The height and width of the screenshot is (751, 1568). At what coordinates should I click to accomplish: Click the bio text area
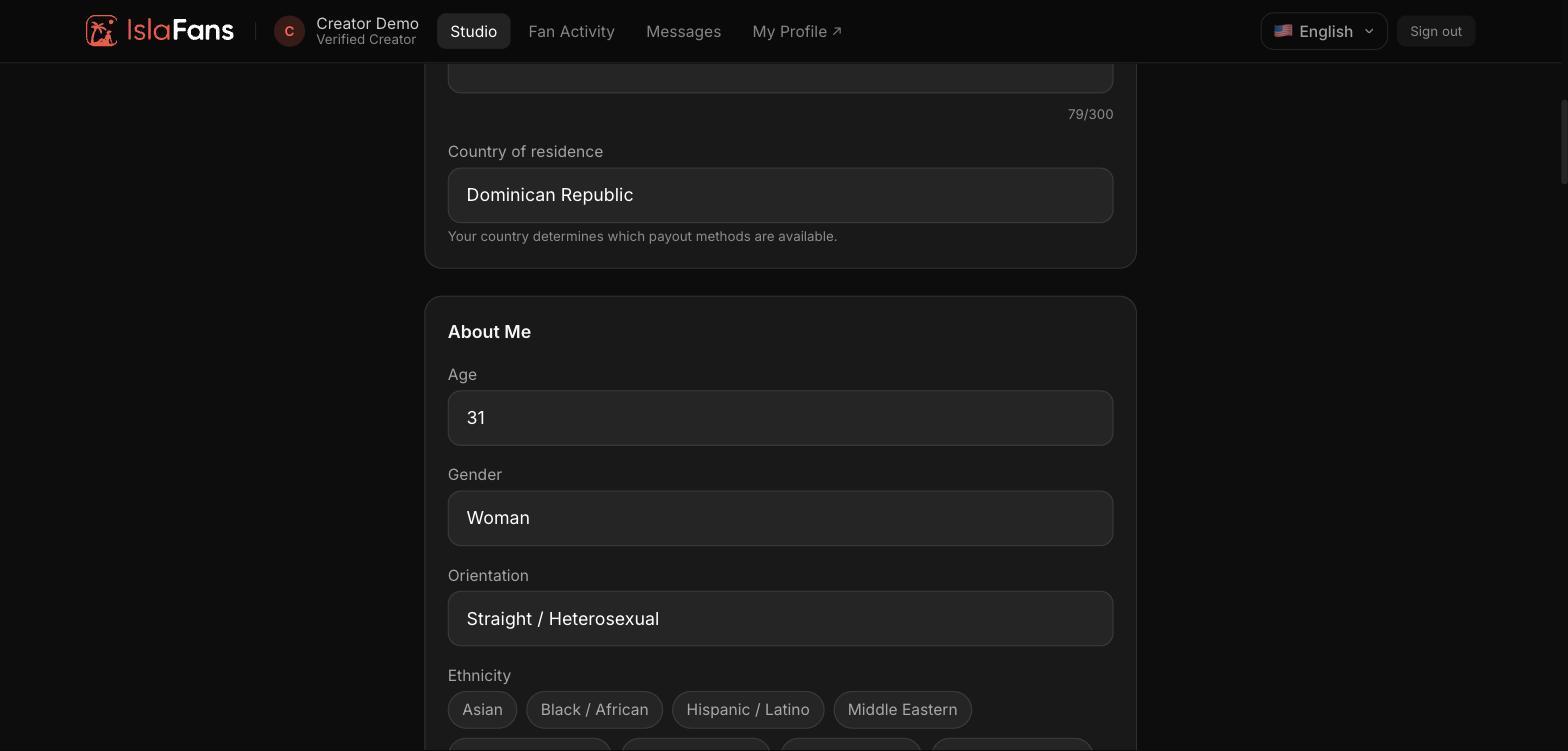780,77
